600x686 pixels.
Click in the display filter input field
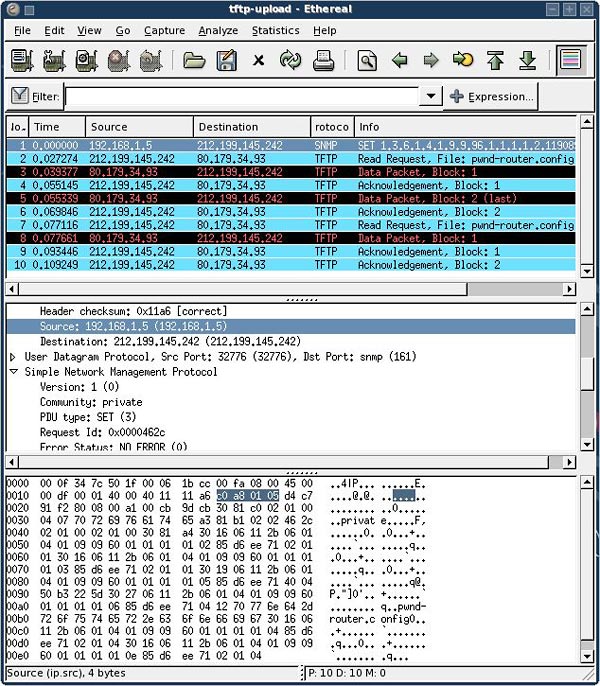(x=240, y=97)
